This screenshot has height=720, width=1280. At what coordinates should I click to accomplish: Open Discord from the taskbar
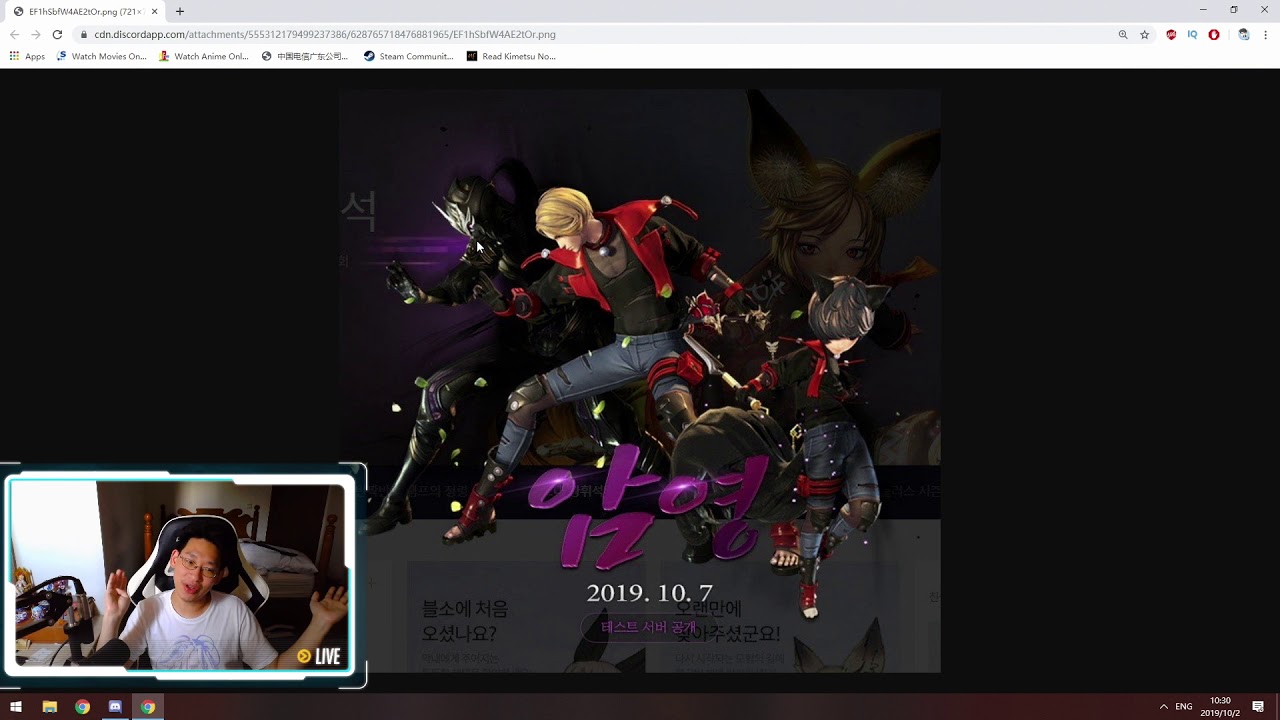(x=115, y=707)
